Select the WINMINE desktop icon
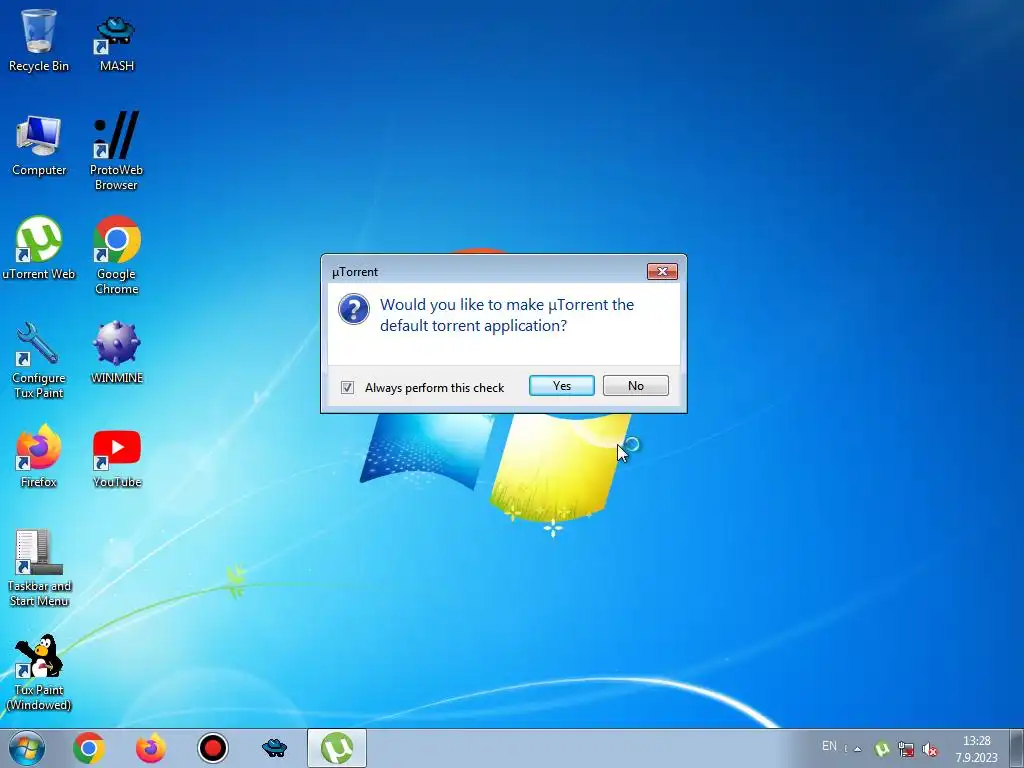 (116, 353)
